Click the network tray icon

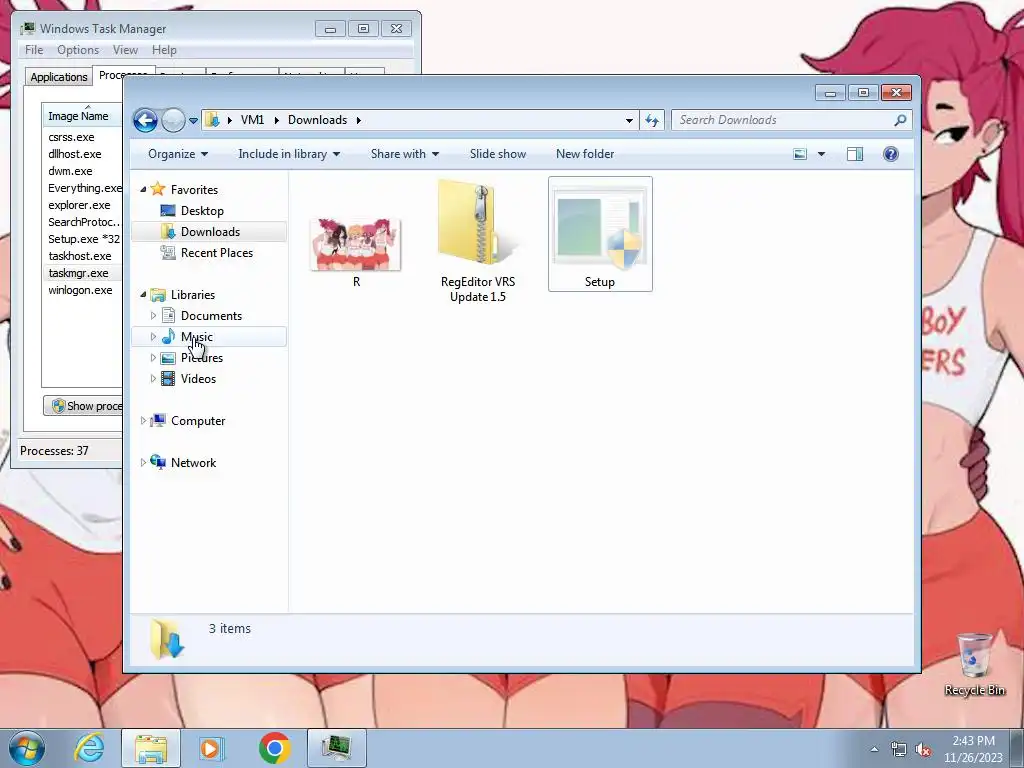tap(899, 749)
